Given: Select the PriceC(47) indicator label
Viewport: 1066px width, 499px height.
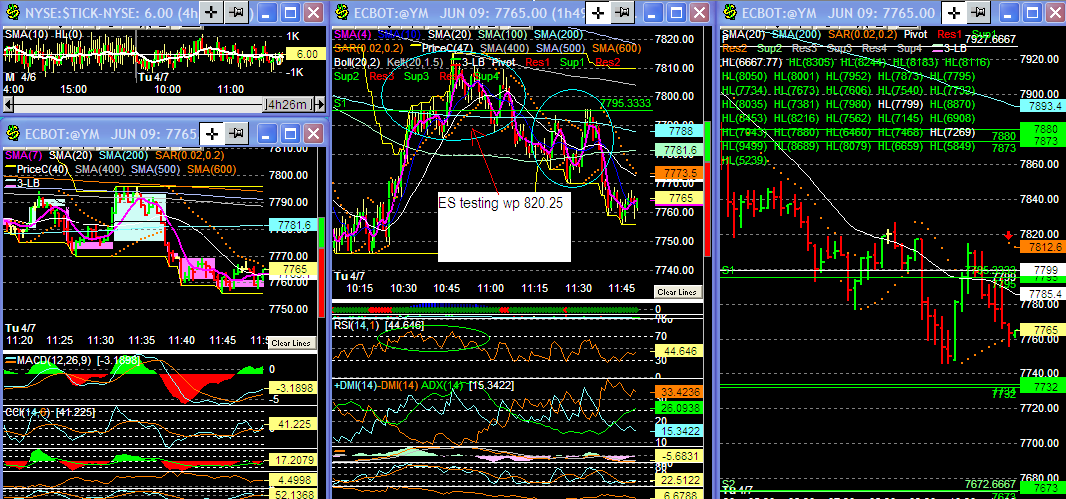Looking at the screenshot, I should 447,48.
